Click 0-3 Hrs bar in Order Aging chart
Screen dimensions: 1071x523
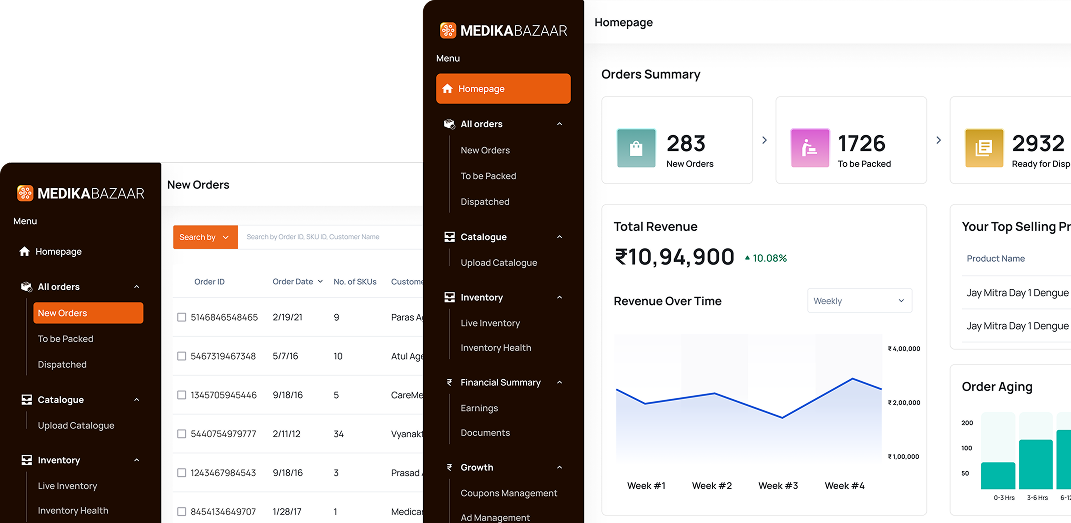coord(998,475)
